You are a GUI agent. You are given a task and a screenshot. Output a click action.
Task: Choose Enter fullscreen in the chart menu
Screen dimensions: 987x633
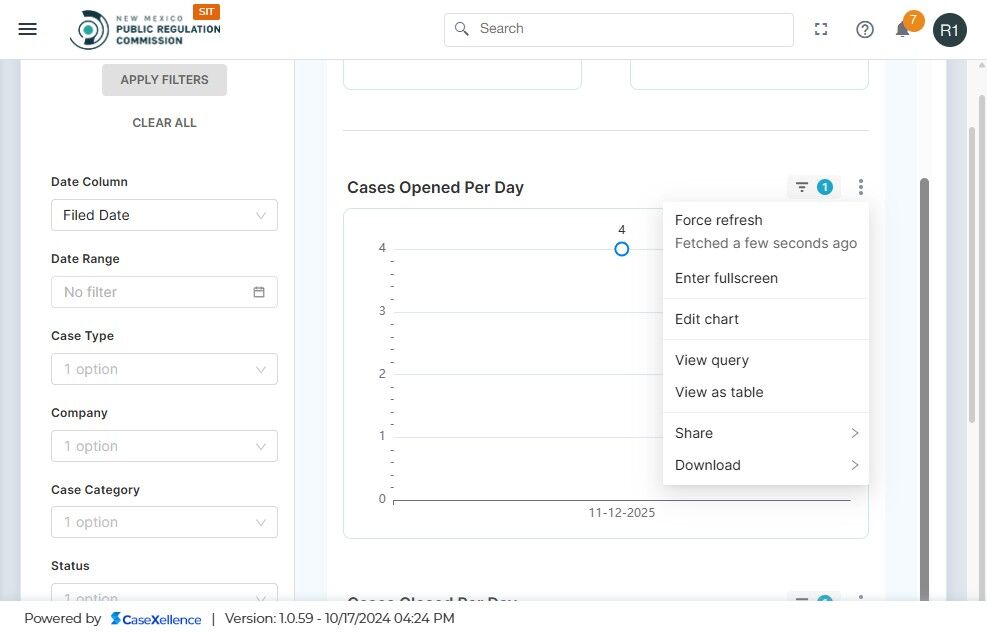[766, 278]
